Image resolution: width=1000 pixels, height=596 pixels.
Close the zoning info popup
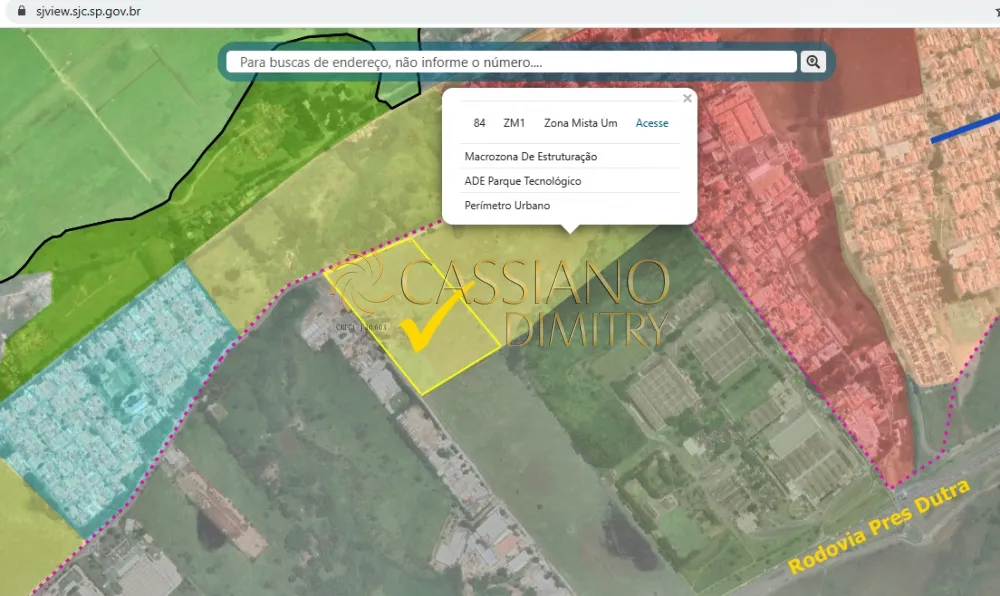point(687,98)
